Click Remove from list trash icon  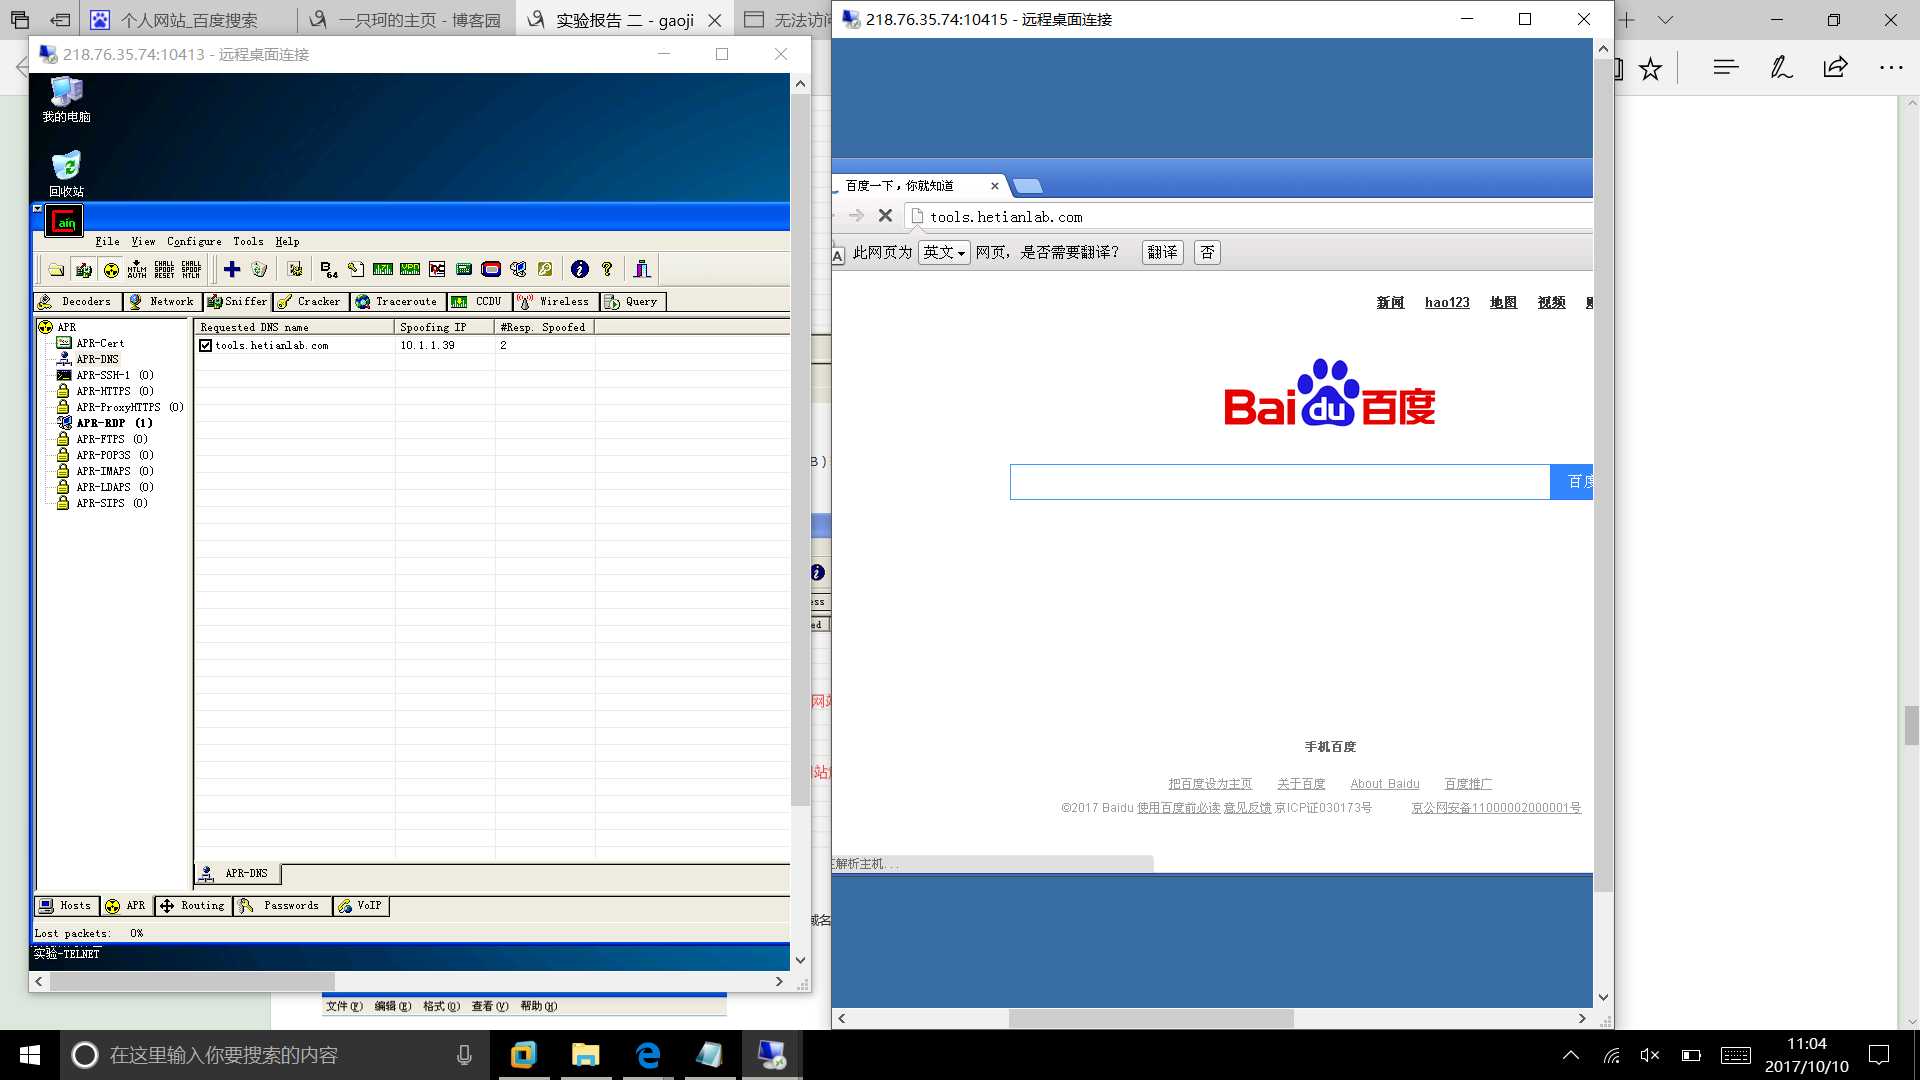point(259,269)
